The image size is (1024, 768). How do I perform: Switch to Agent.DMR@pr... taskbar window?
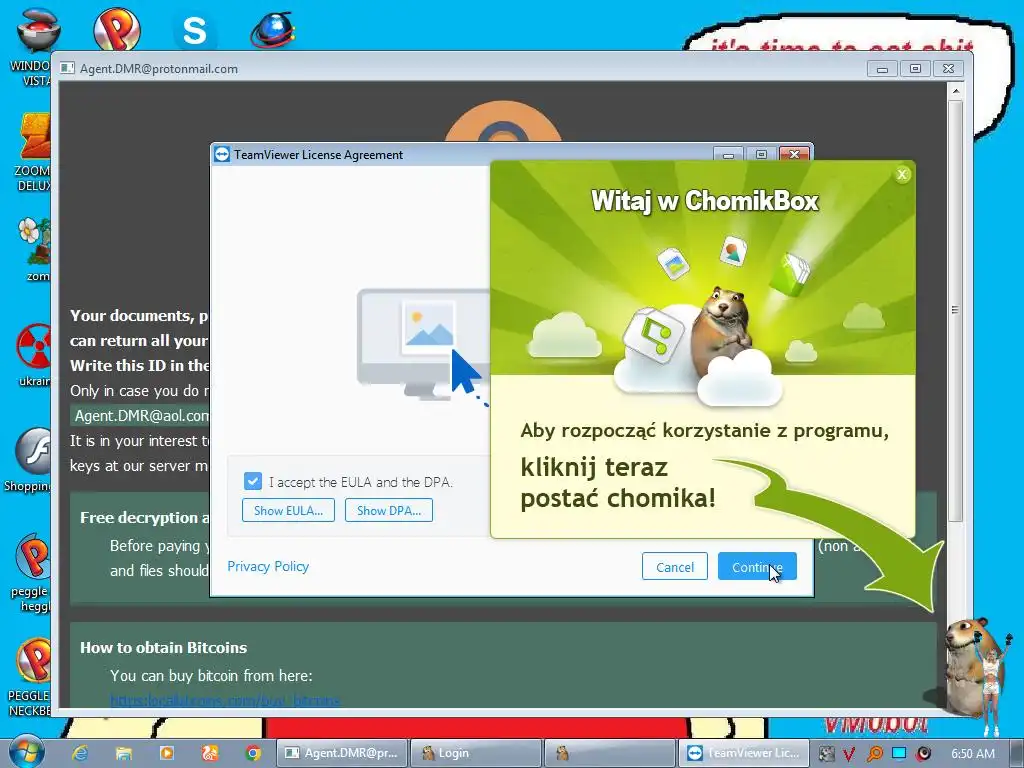click(342, 753)
